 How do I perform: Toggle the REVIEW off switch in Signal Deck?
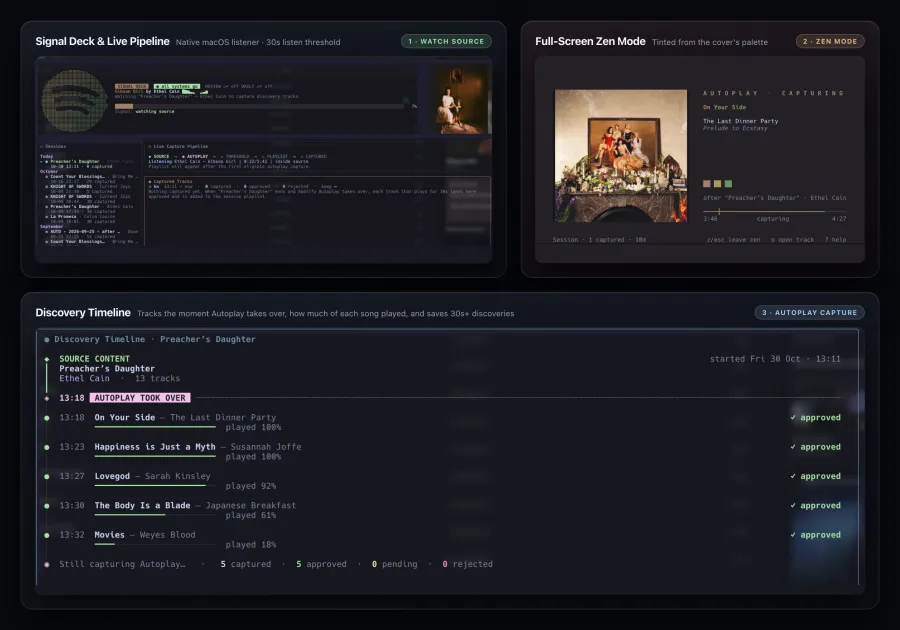pos(222,86)
